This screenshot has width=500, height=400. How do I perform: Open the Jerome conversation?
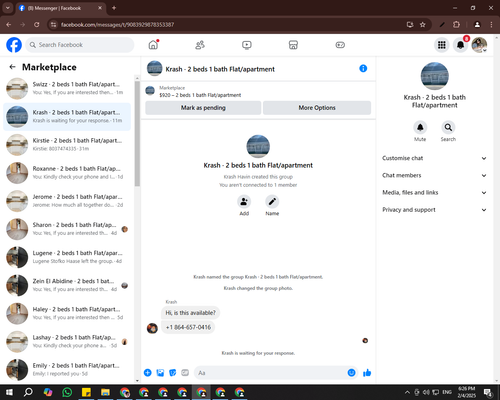coord(67,201)
